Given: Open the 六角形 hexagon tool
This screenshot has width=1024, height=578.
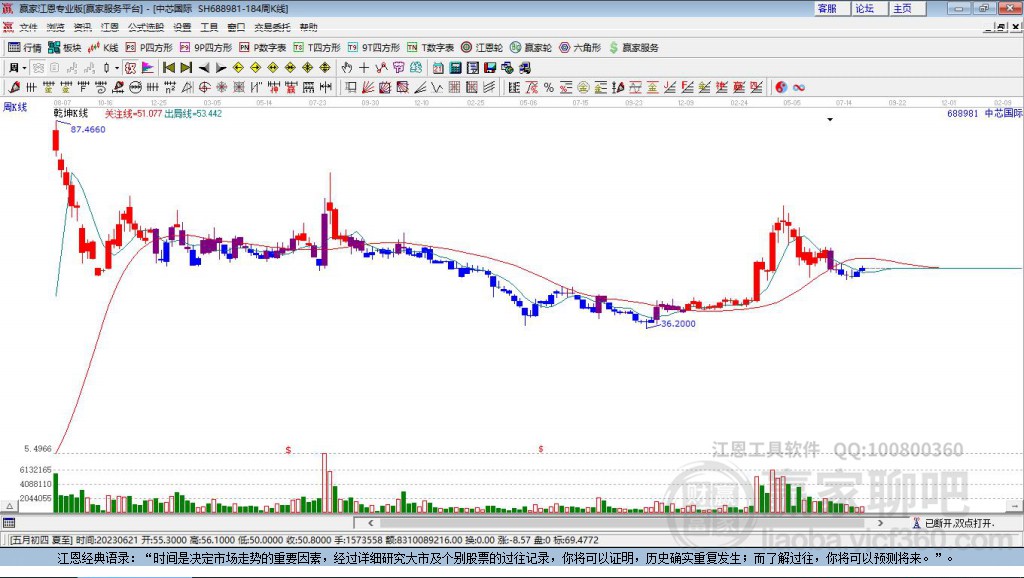Looking at the screenshot, I should pyautogui.click(x=580, y=48).
